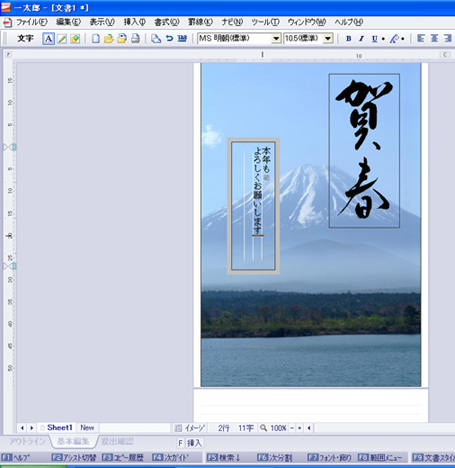
Task: Toggle Italic formatting
Action: coord(361,39)
